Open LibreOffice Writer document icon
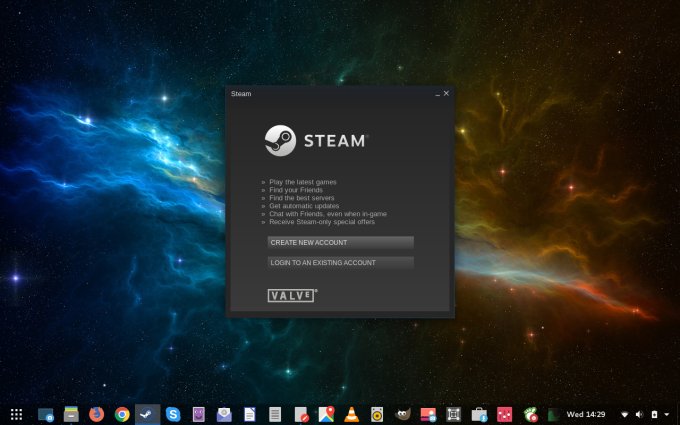680x425 pixels. point(250,414)
